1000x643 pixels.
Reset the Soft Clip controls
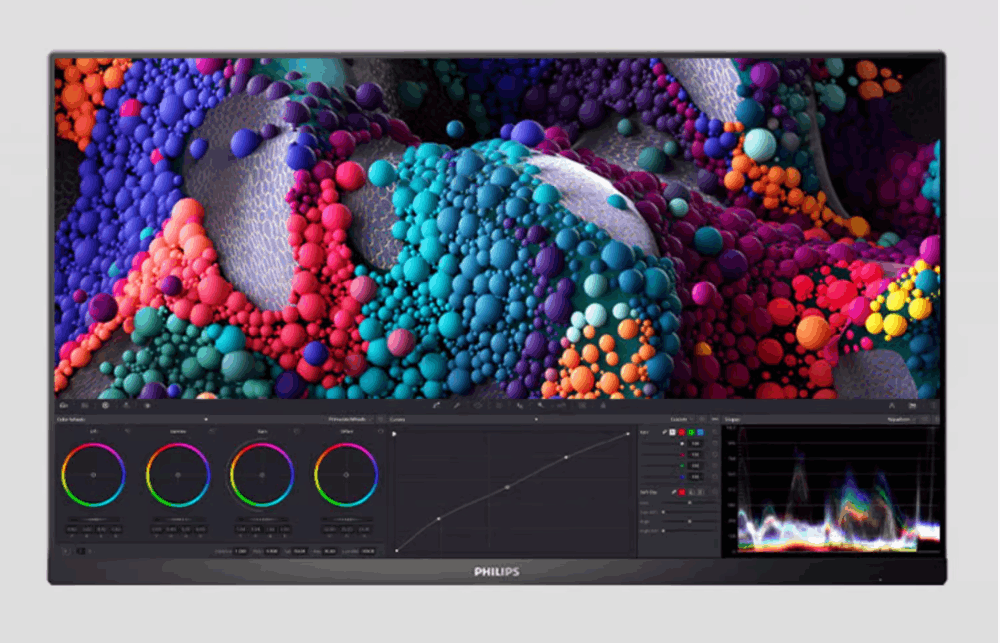click(x=714, y=492)
